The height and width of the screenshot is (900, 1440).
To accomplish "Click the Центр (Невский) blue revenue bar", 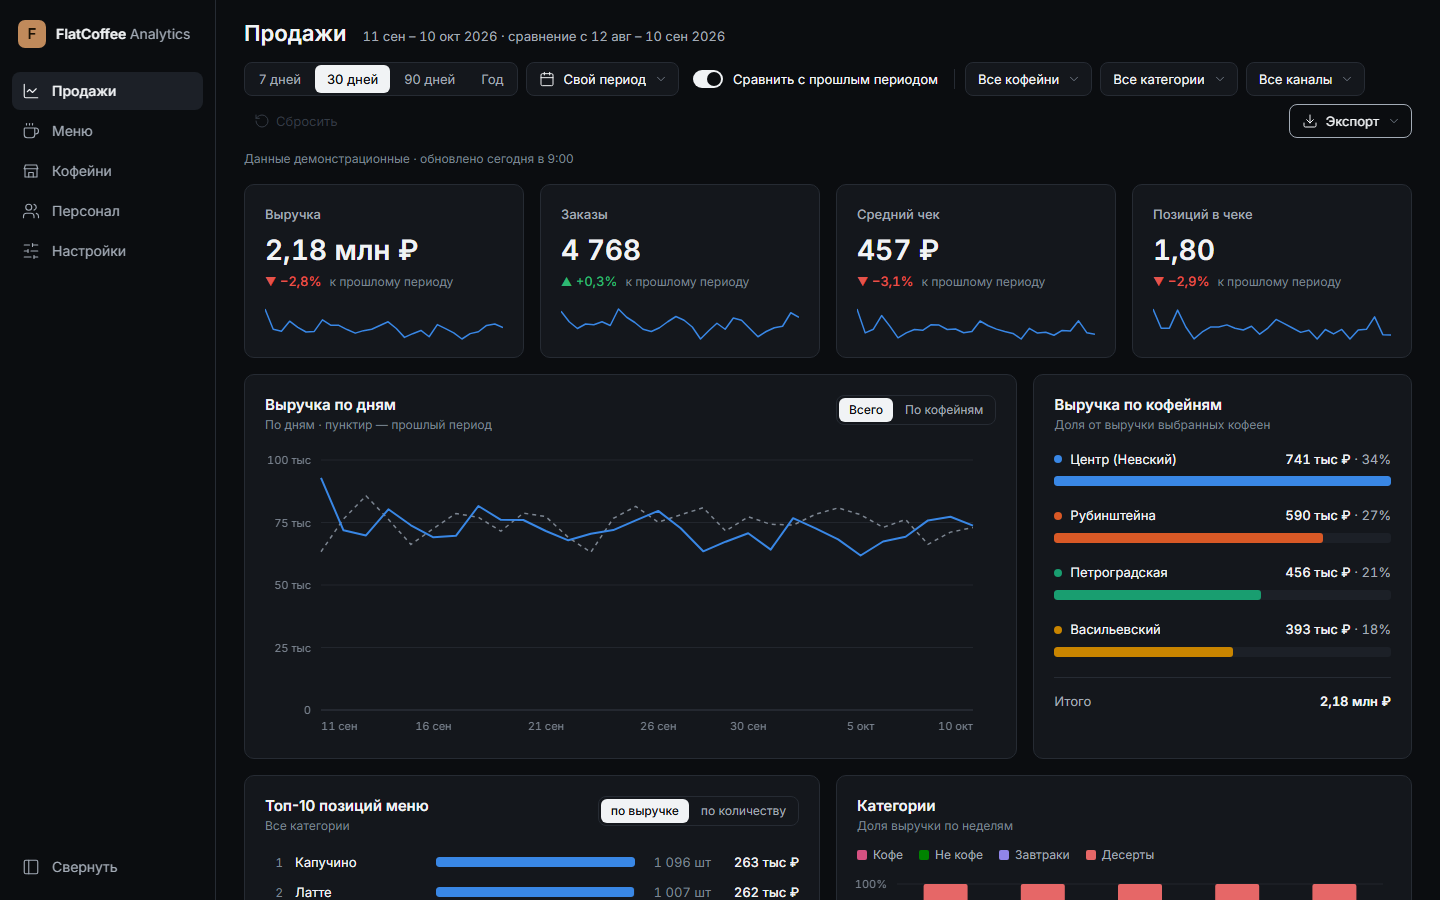I will 1222,481.
